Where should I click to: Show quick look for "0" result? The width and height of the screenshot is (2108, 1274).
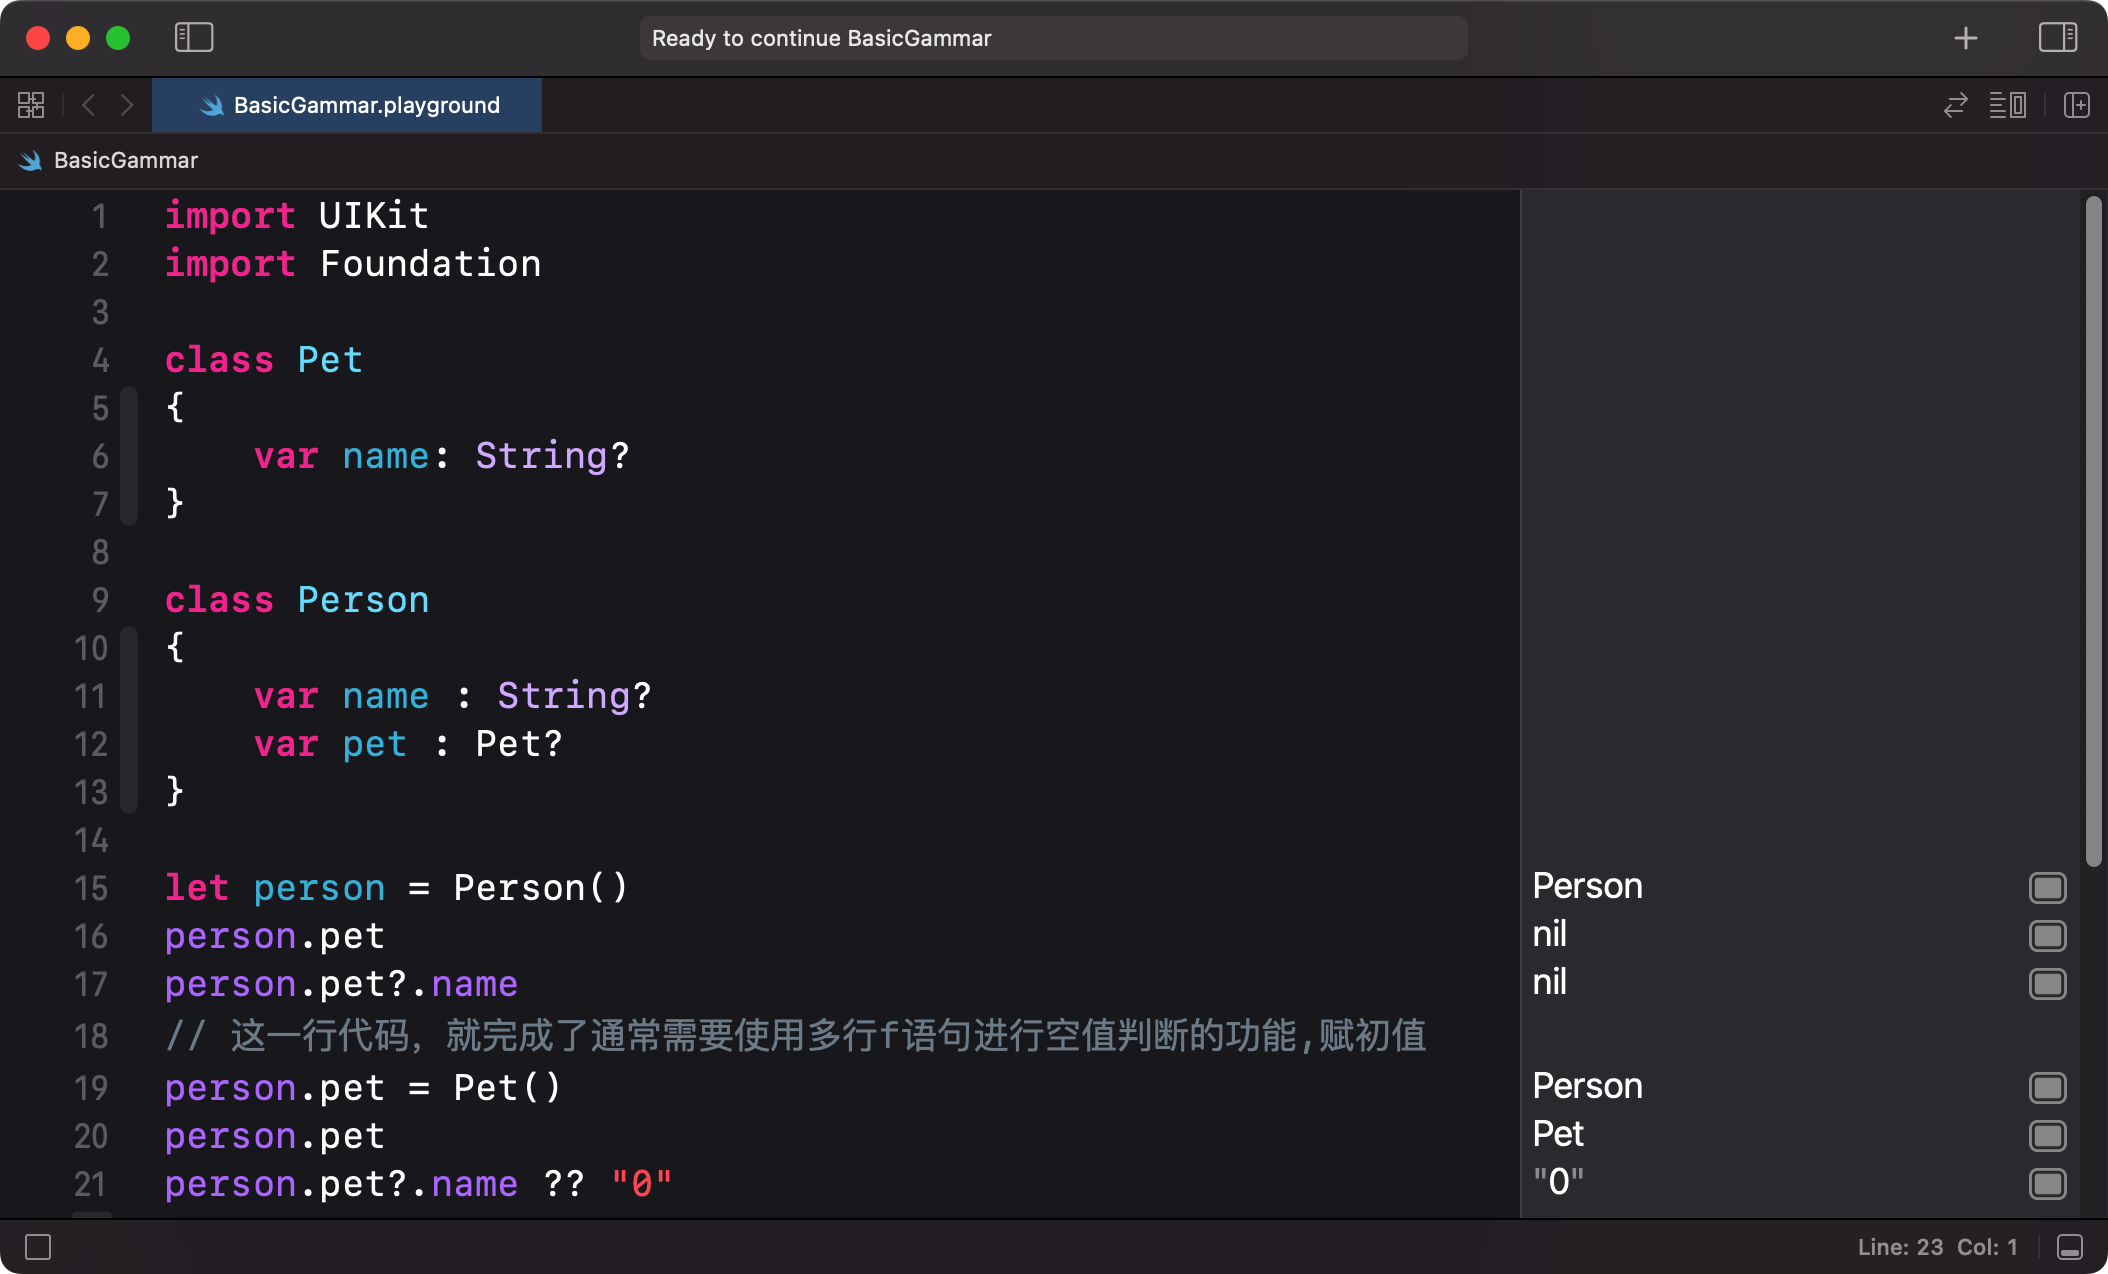tap(2047, 1184)
